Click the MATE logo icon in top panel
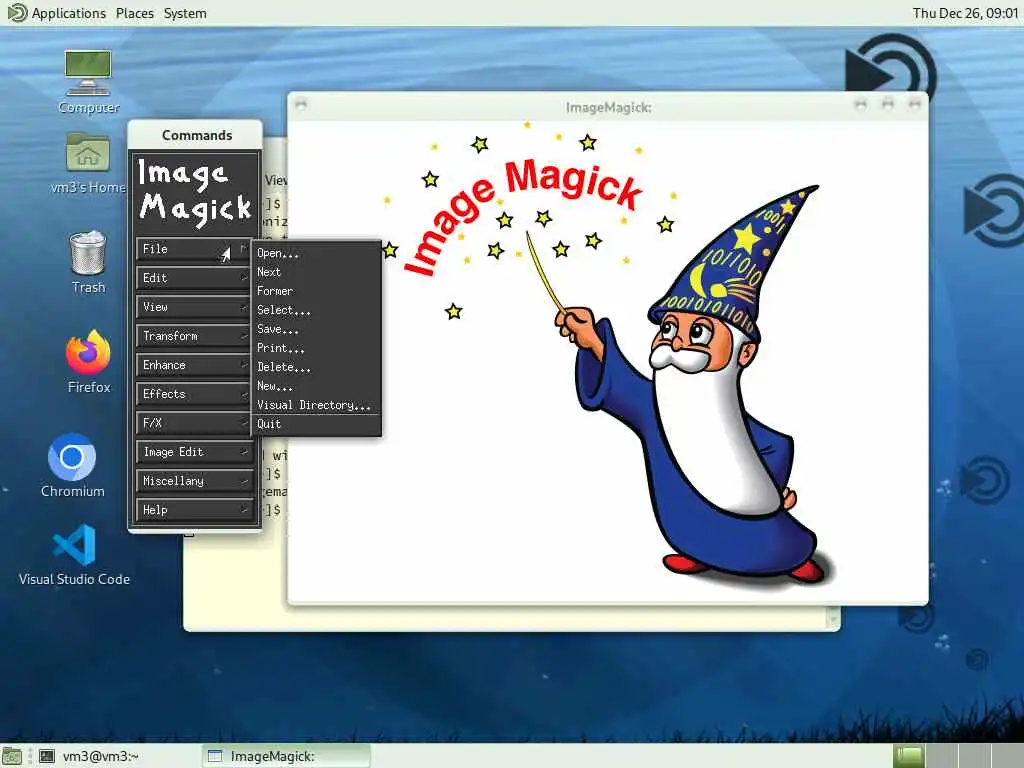Viewport: 1024px width, 768px height. click(x=16, y=13)
